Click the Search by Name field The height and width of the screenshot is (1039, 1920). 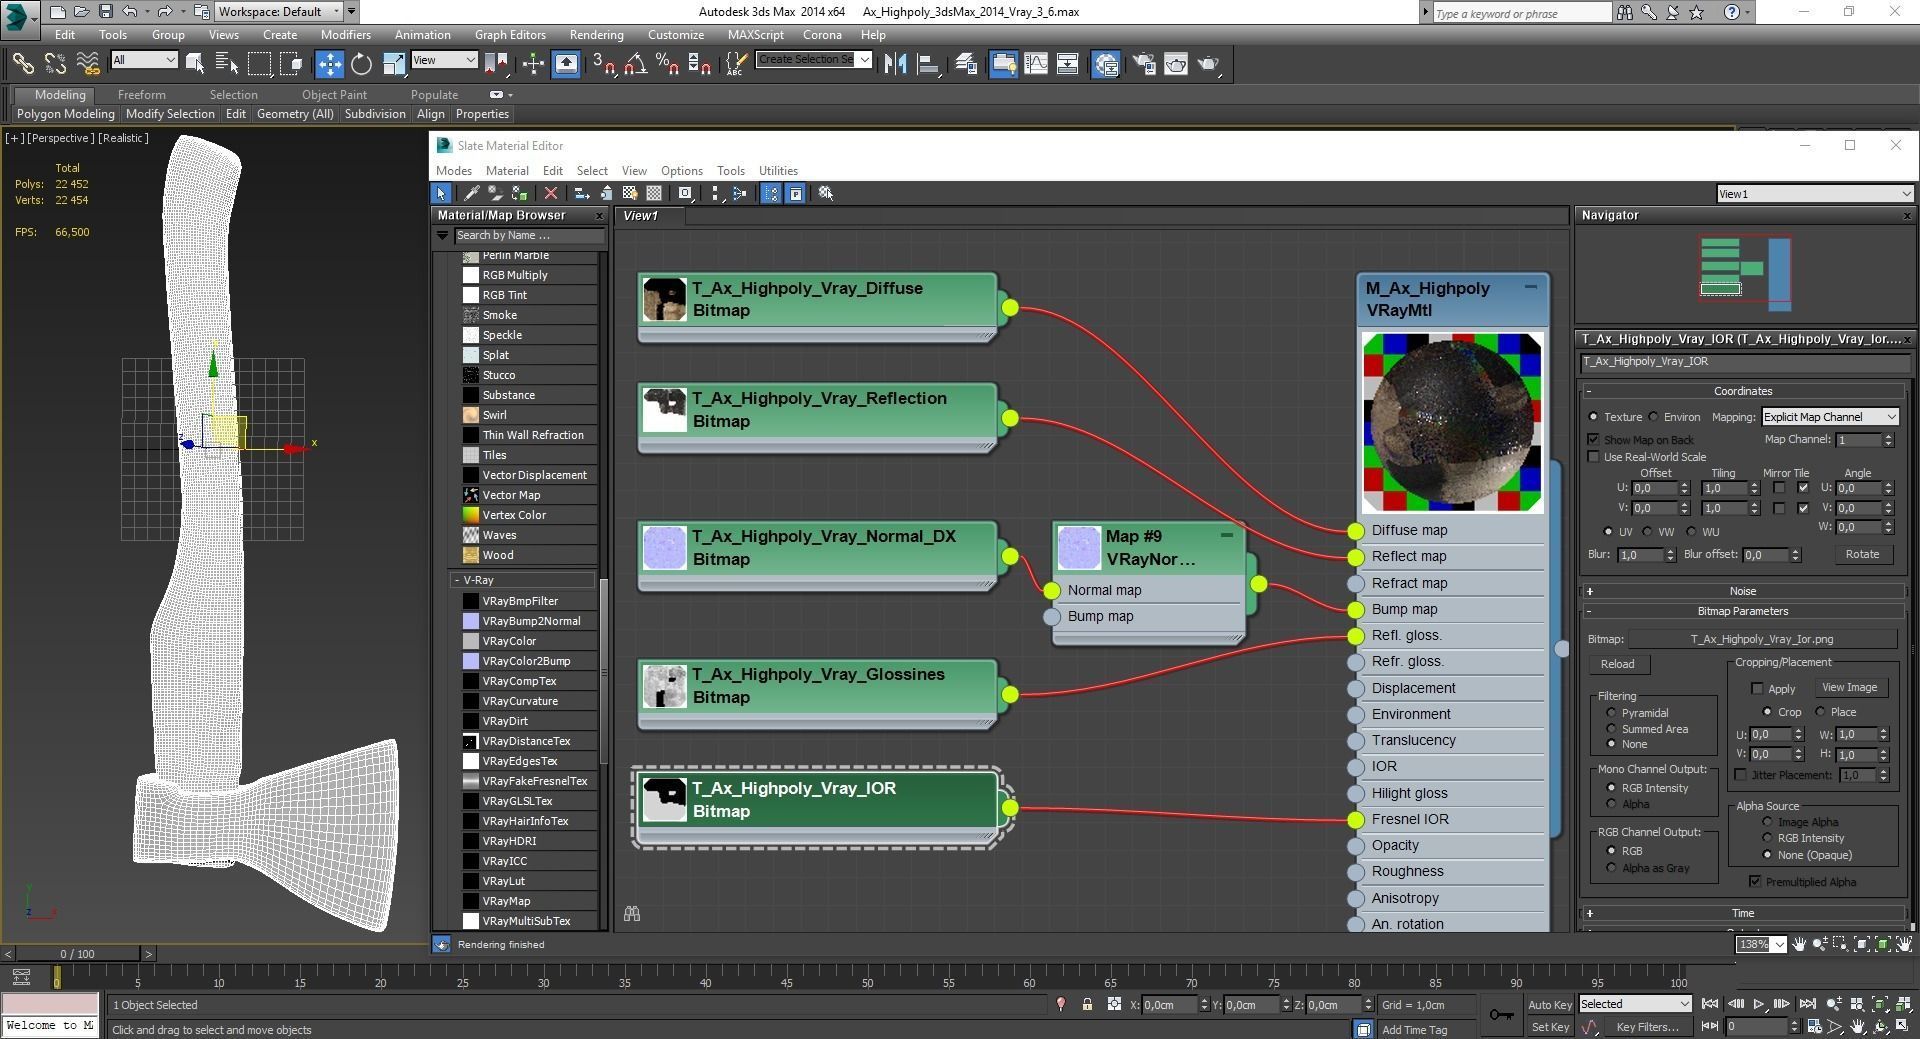529,236
